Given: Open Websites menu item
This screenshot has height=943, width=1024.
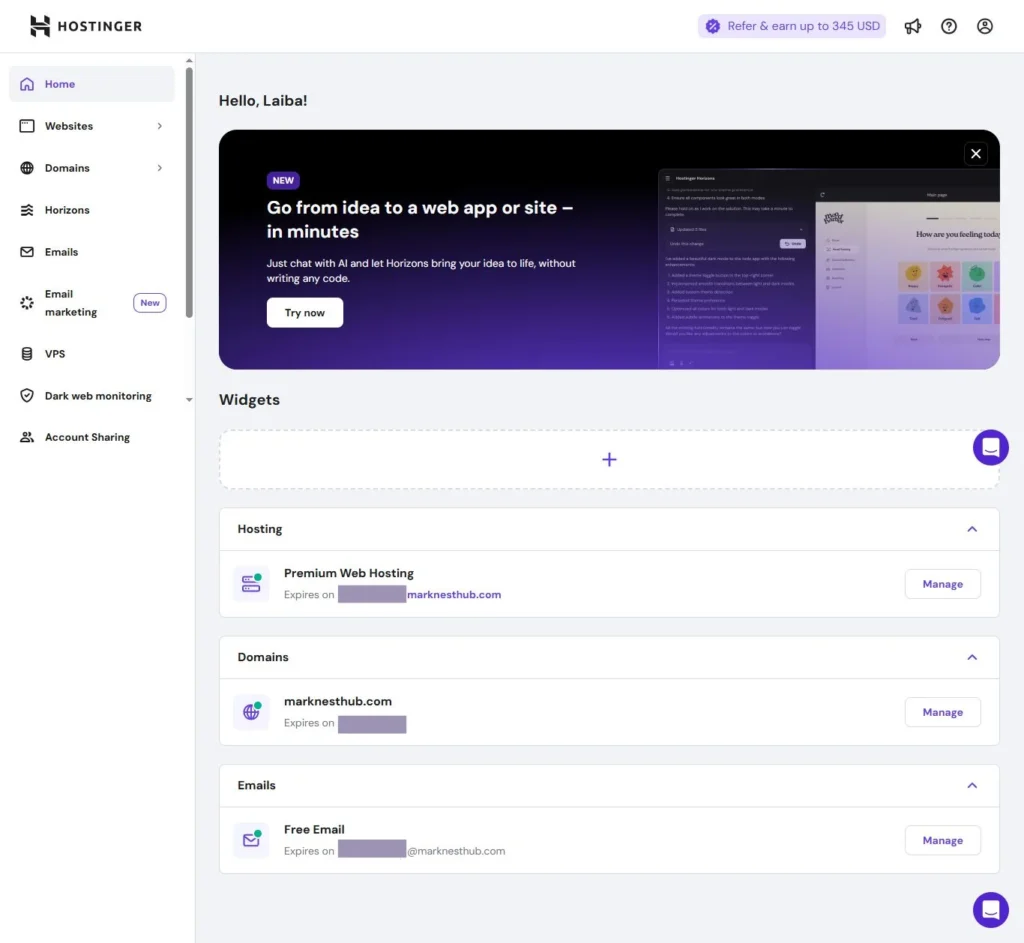Looking at the screenshot, I should (x=91, y=126).
